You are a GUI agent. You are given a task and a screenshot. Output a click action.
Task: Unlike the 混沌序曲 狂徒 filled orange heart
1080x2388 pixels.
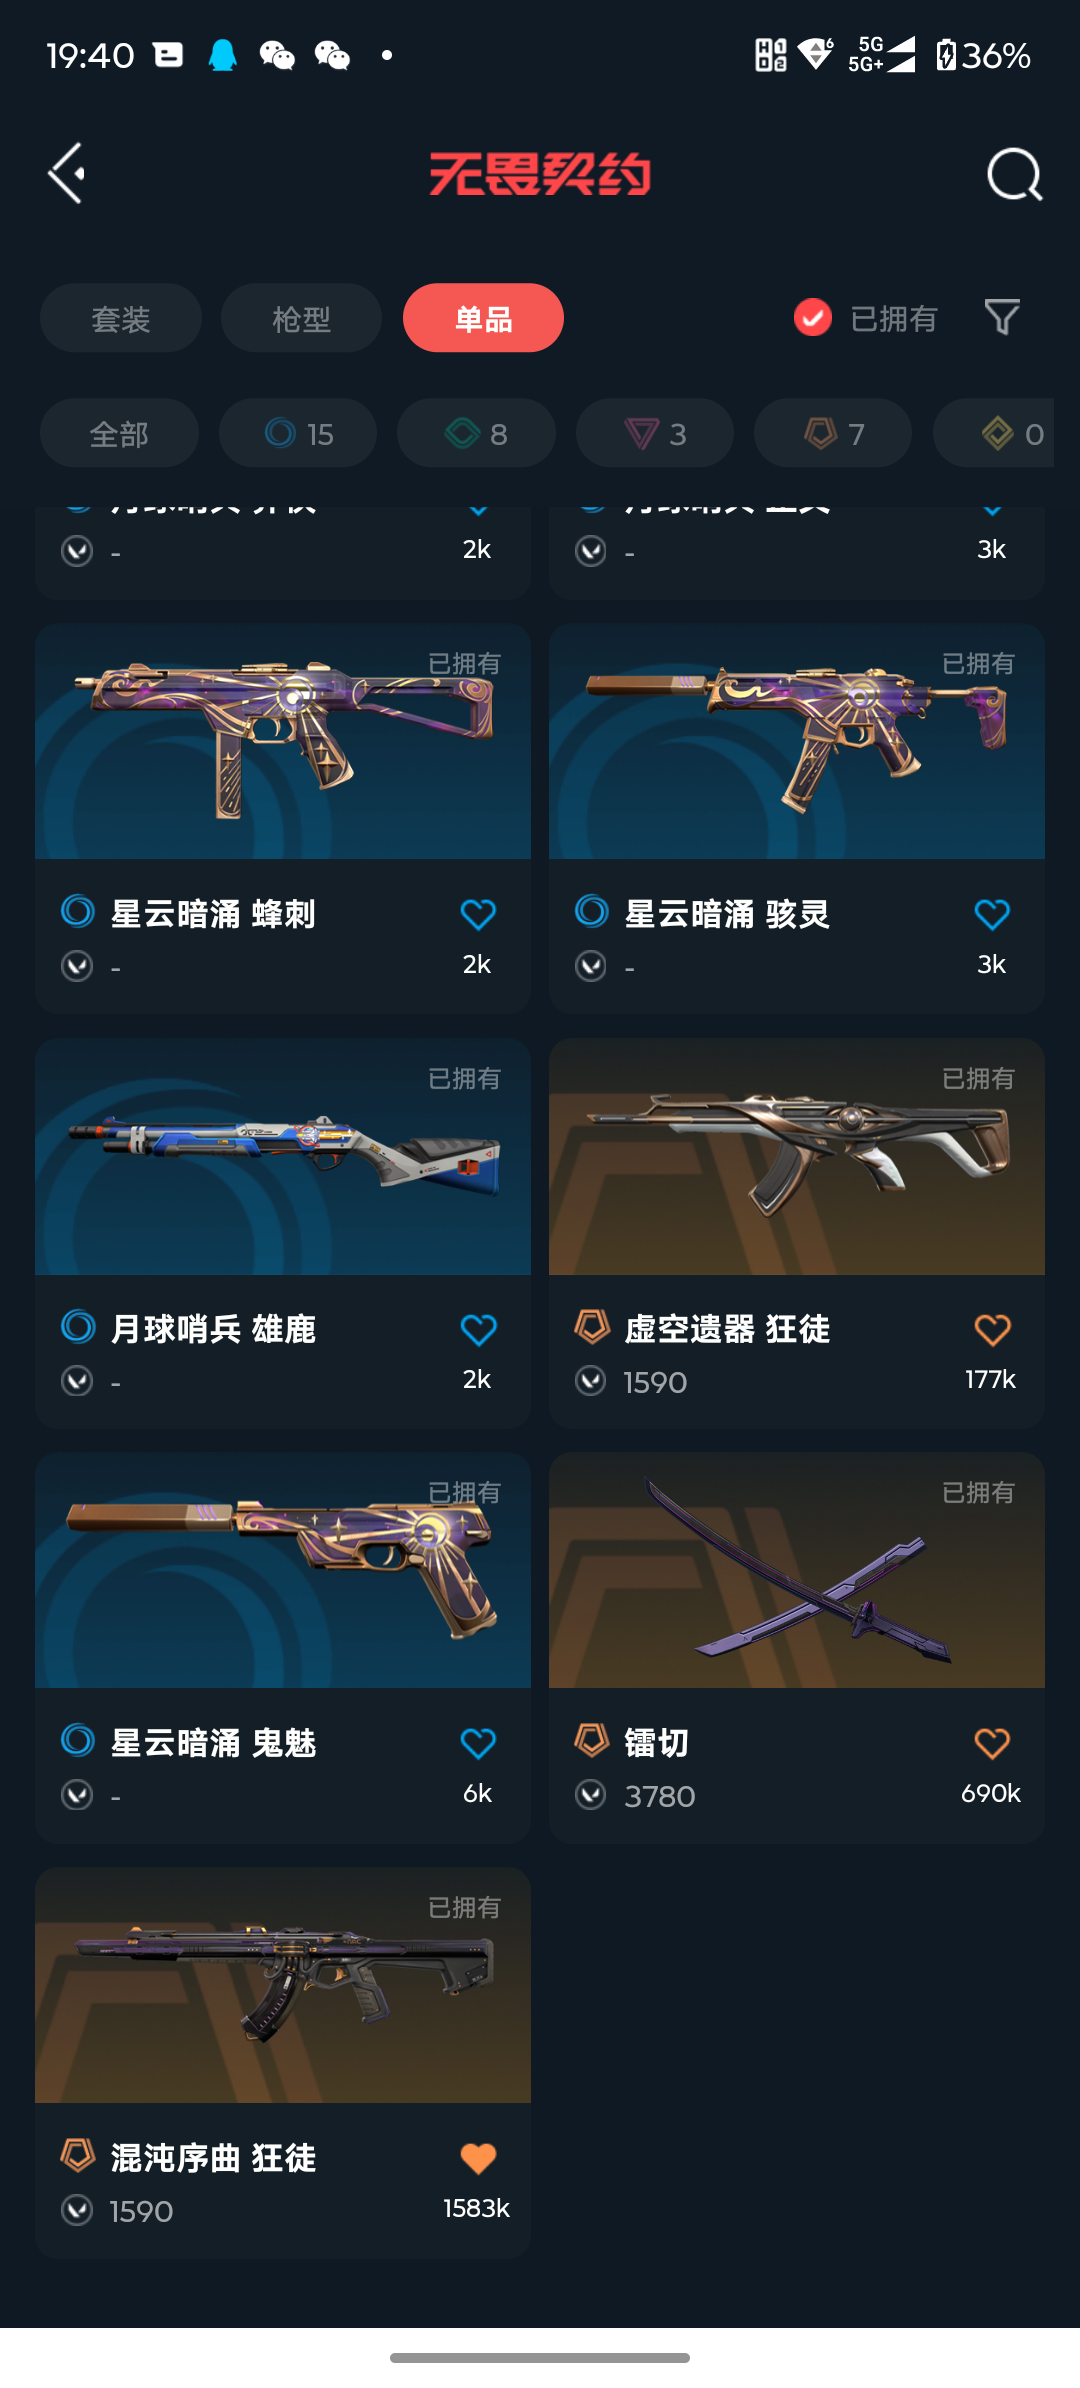coord(478,2159)
